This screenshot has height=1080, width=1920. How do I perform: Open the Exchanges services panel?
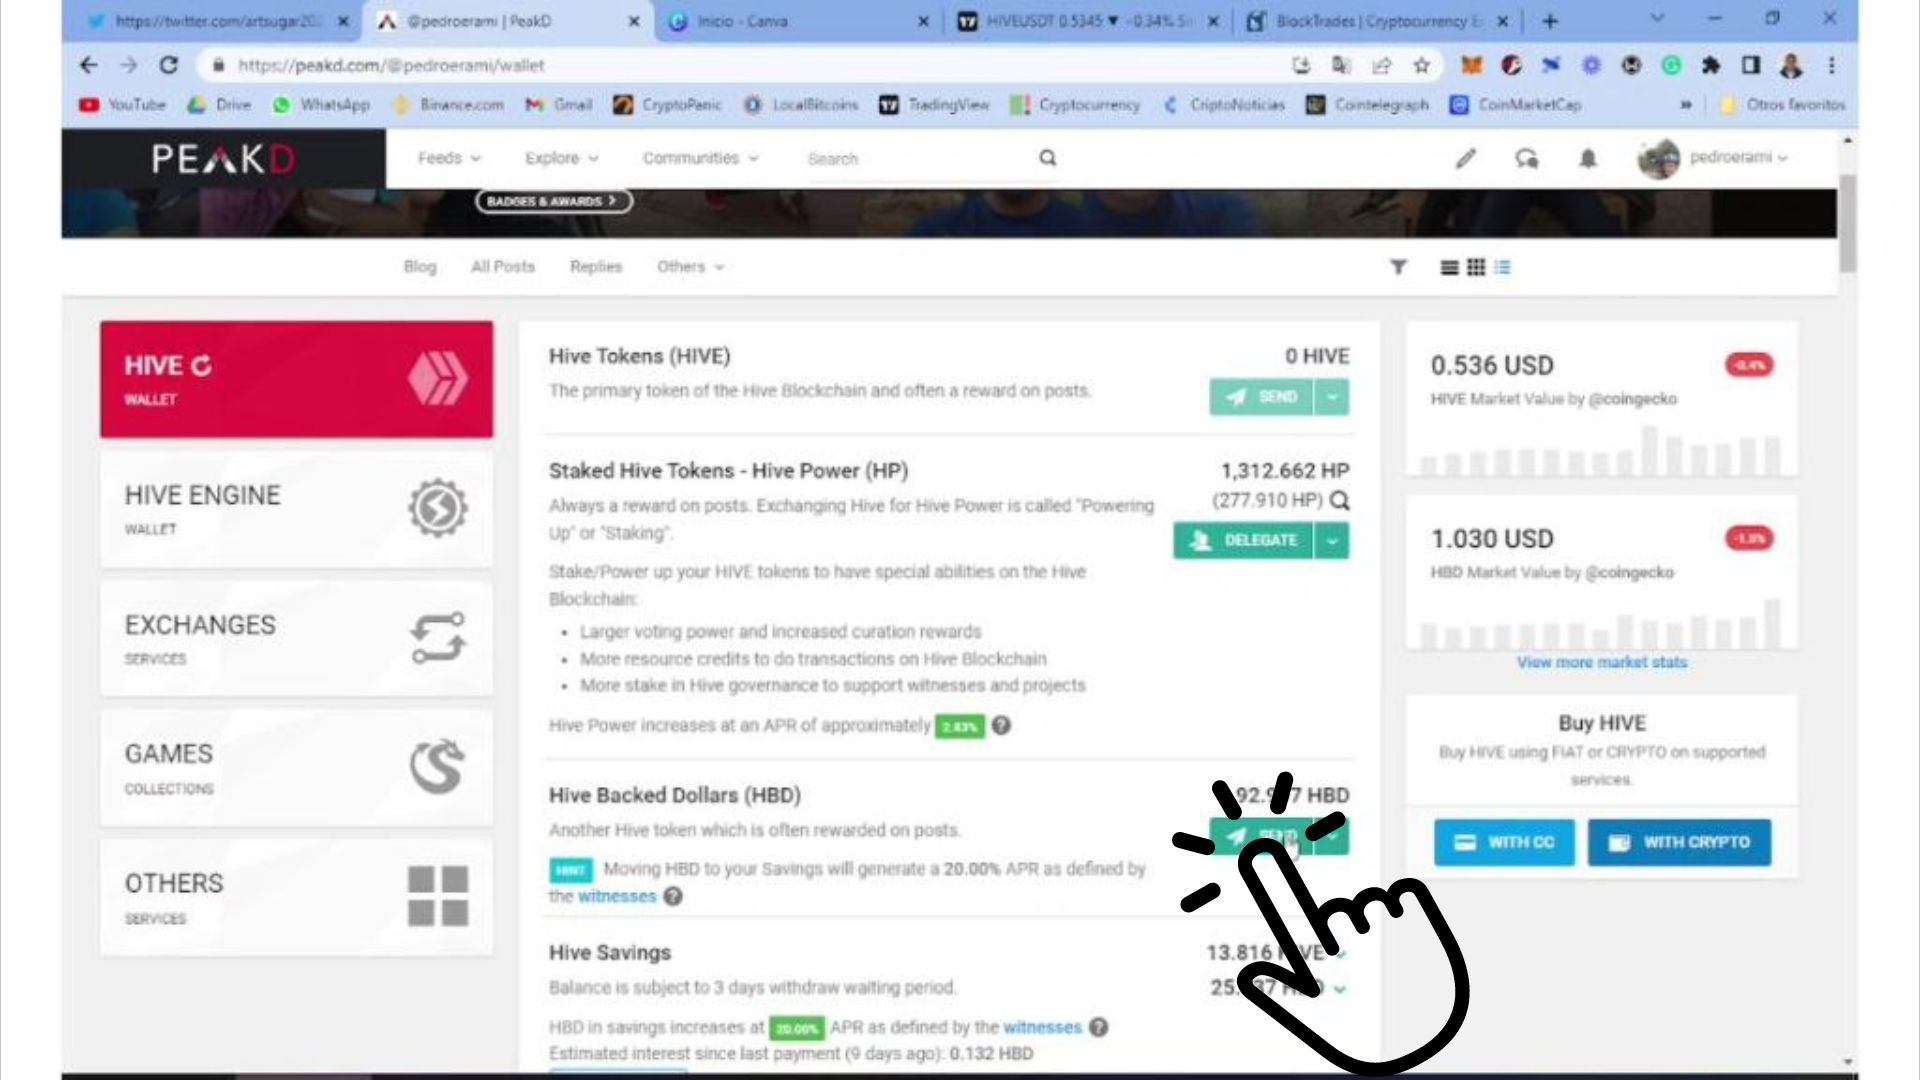coord(297,638)
